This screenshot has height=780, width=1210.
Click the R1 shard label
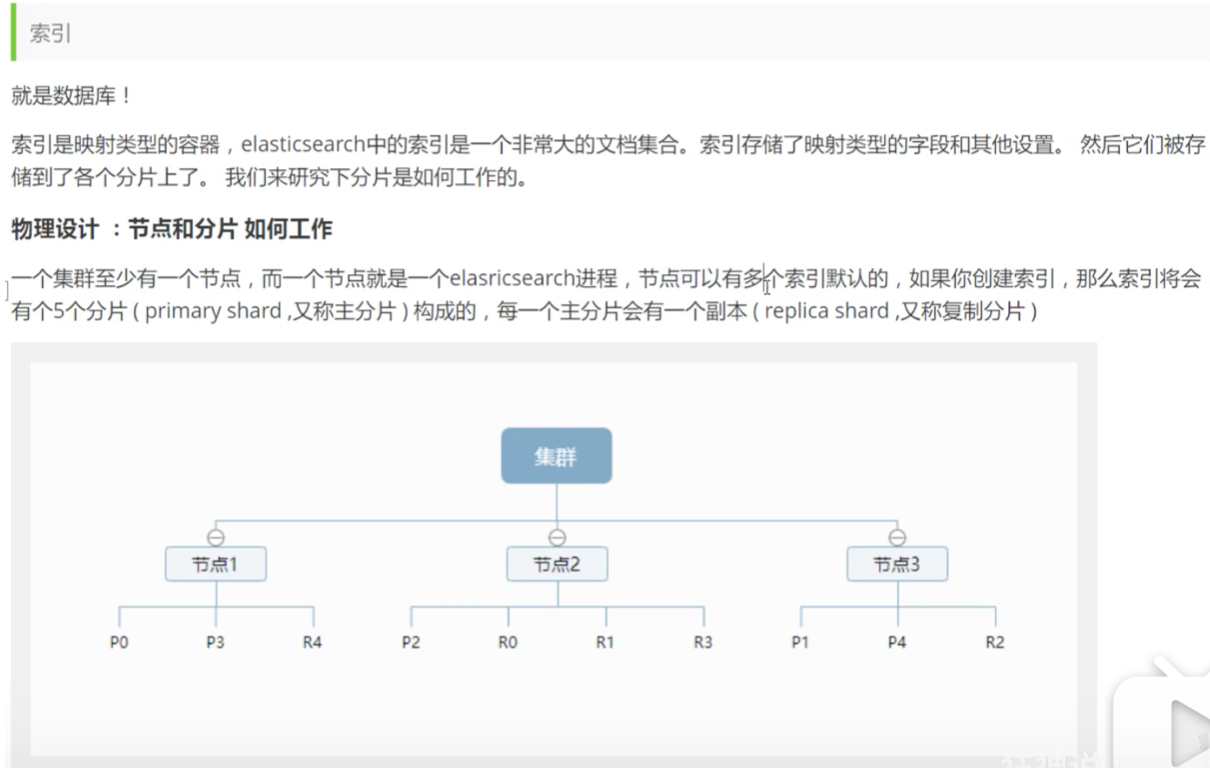[x=605, y=642]
